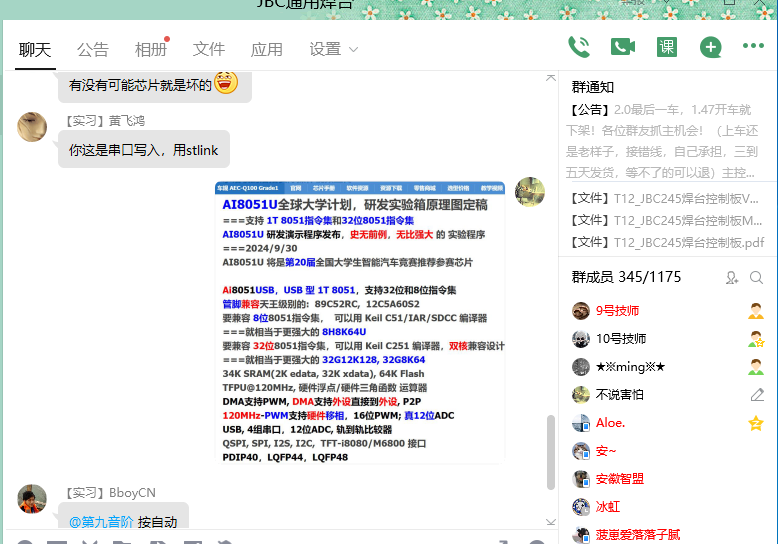Open the 【公告】 announcement about 2.0最后一车
The height and width of the screenshot is (544, 778).
pyautogui.click(x=662, y=141)
